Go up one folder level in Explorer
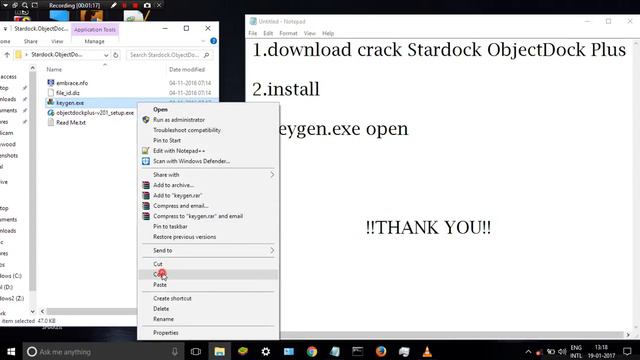The image size is (640, 360). point(7,55)
